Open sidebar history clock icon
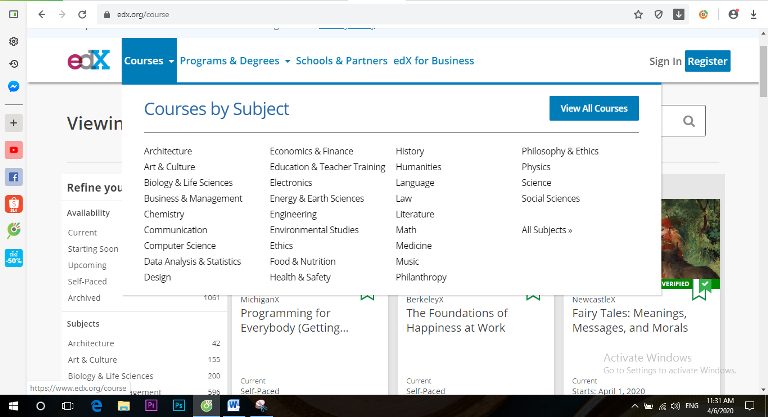This screenshot has width=768, height=417. coord(14,64)
